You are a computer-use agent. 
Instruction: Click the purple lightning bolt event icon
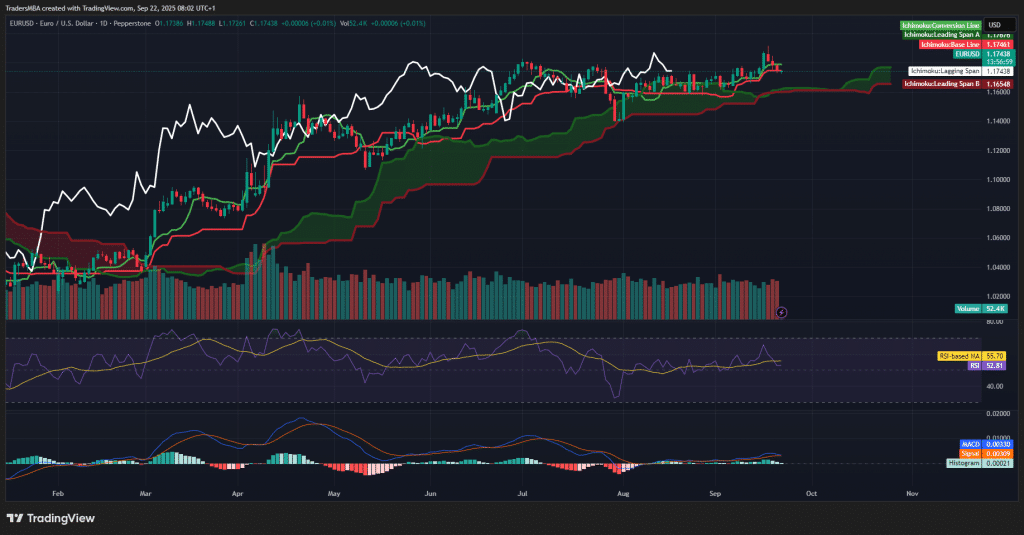(x=782, y=312)
